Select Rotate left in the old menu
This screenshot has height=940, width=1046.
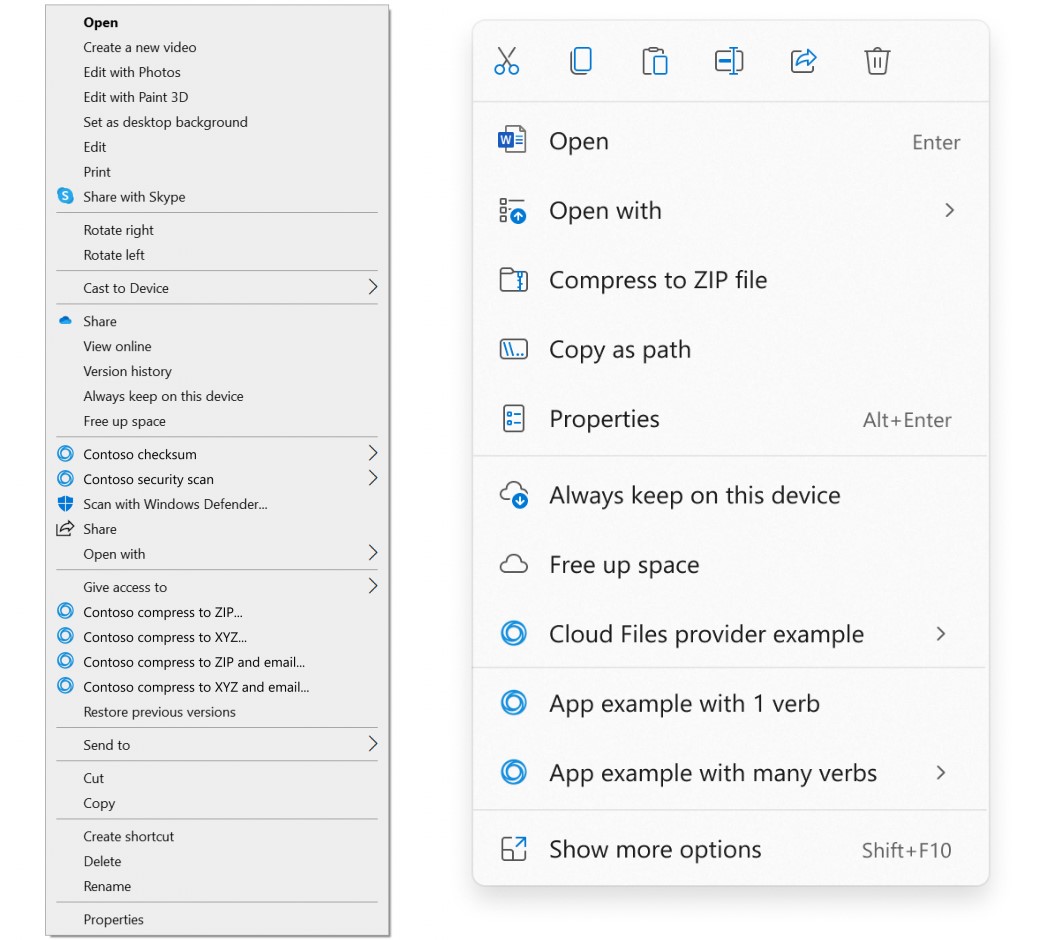[113, 255]
